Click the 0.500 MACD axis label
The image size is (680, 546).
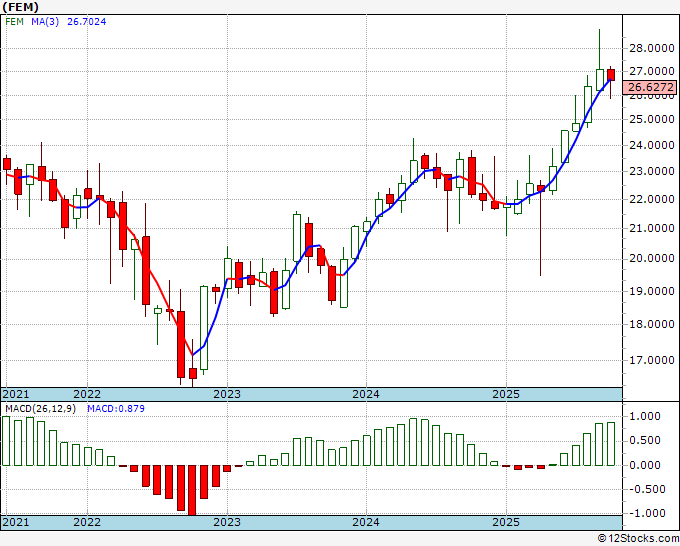tap(644, 441)
